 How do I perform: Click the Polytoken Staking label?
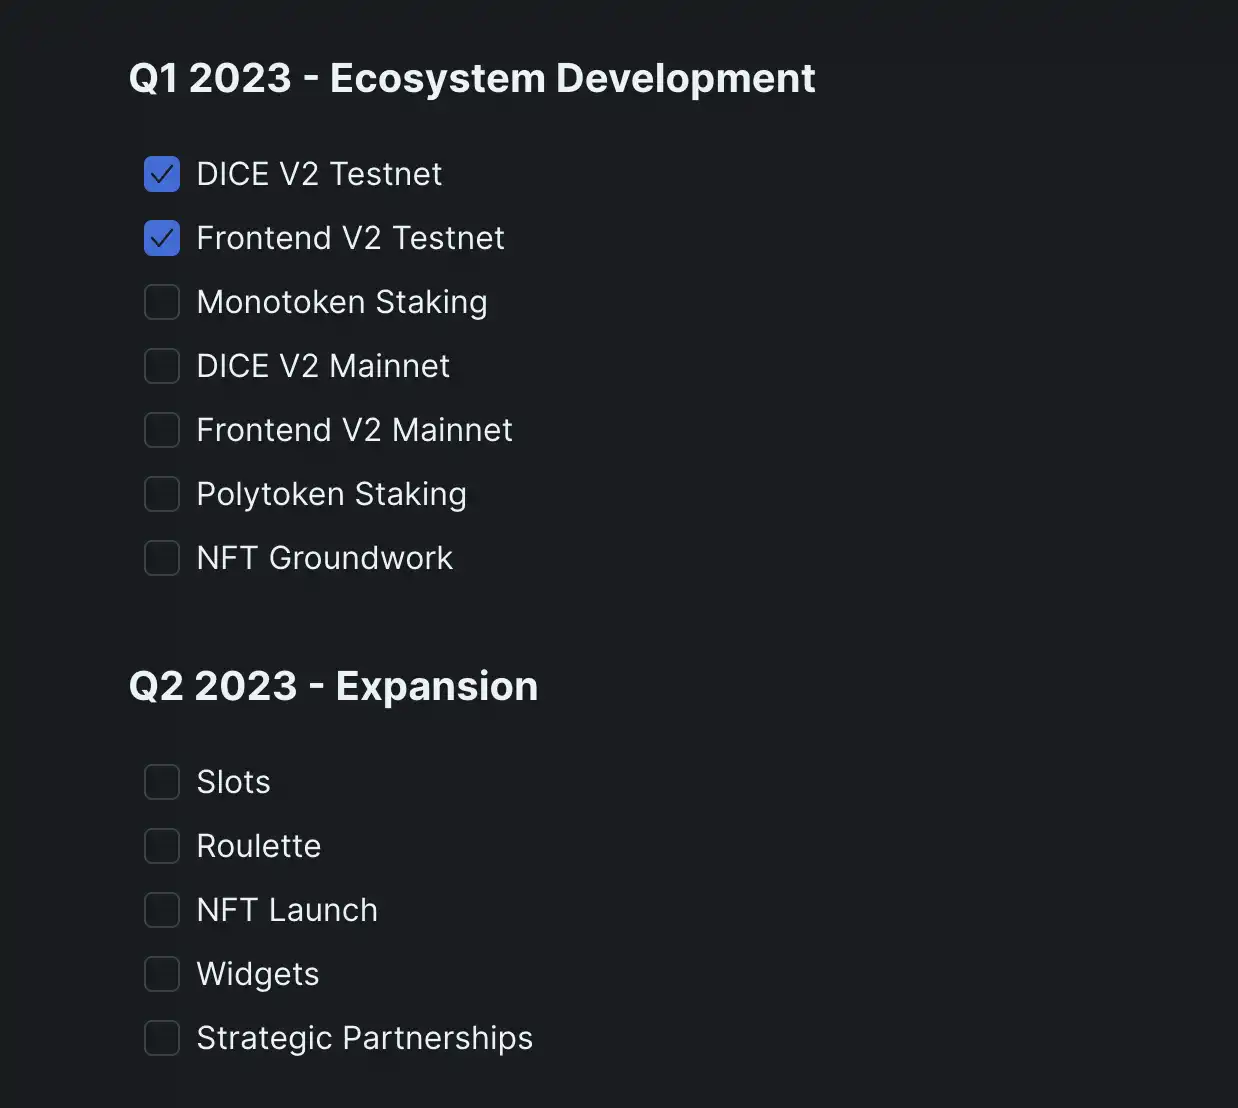point(332,494)
